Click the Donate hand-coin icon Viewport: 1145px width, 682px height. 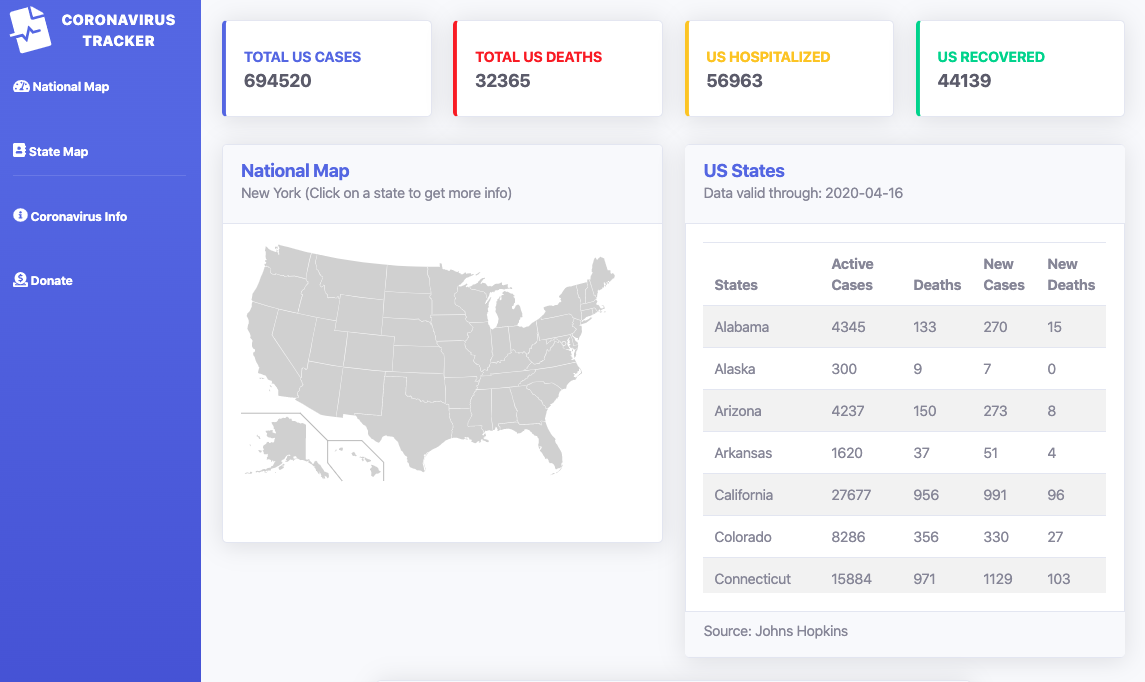coord(20,280)
